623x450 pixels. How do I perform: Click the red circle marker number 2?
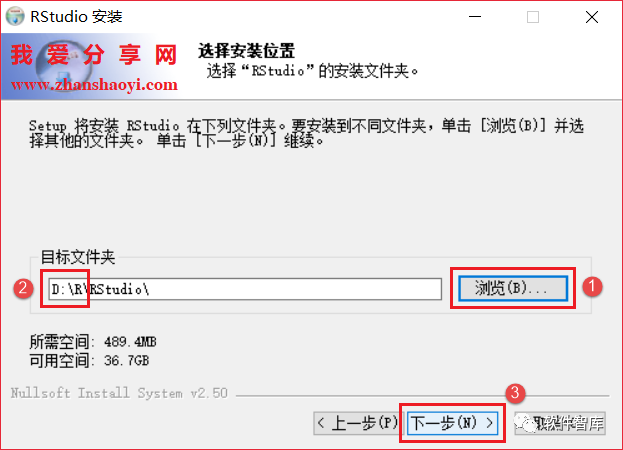23,288
